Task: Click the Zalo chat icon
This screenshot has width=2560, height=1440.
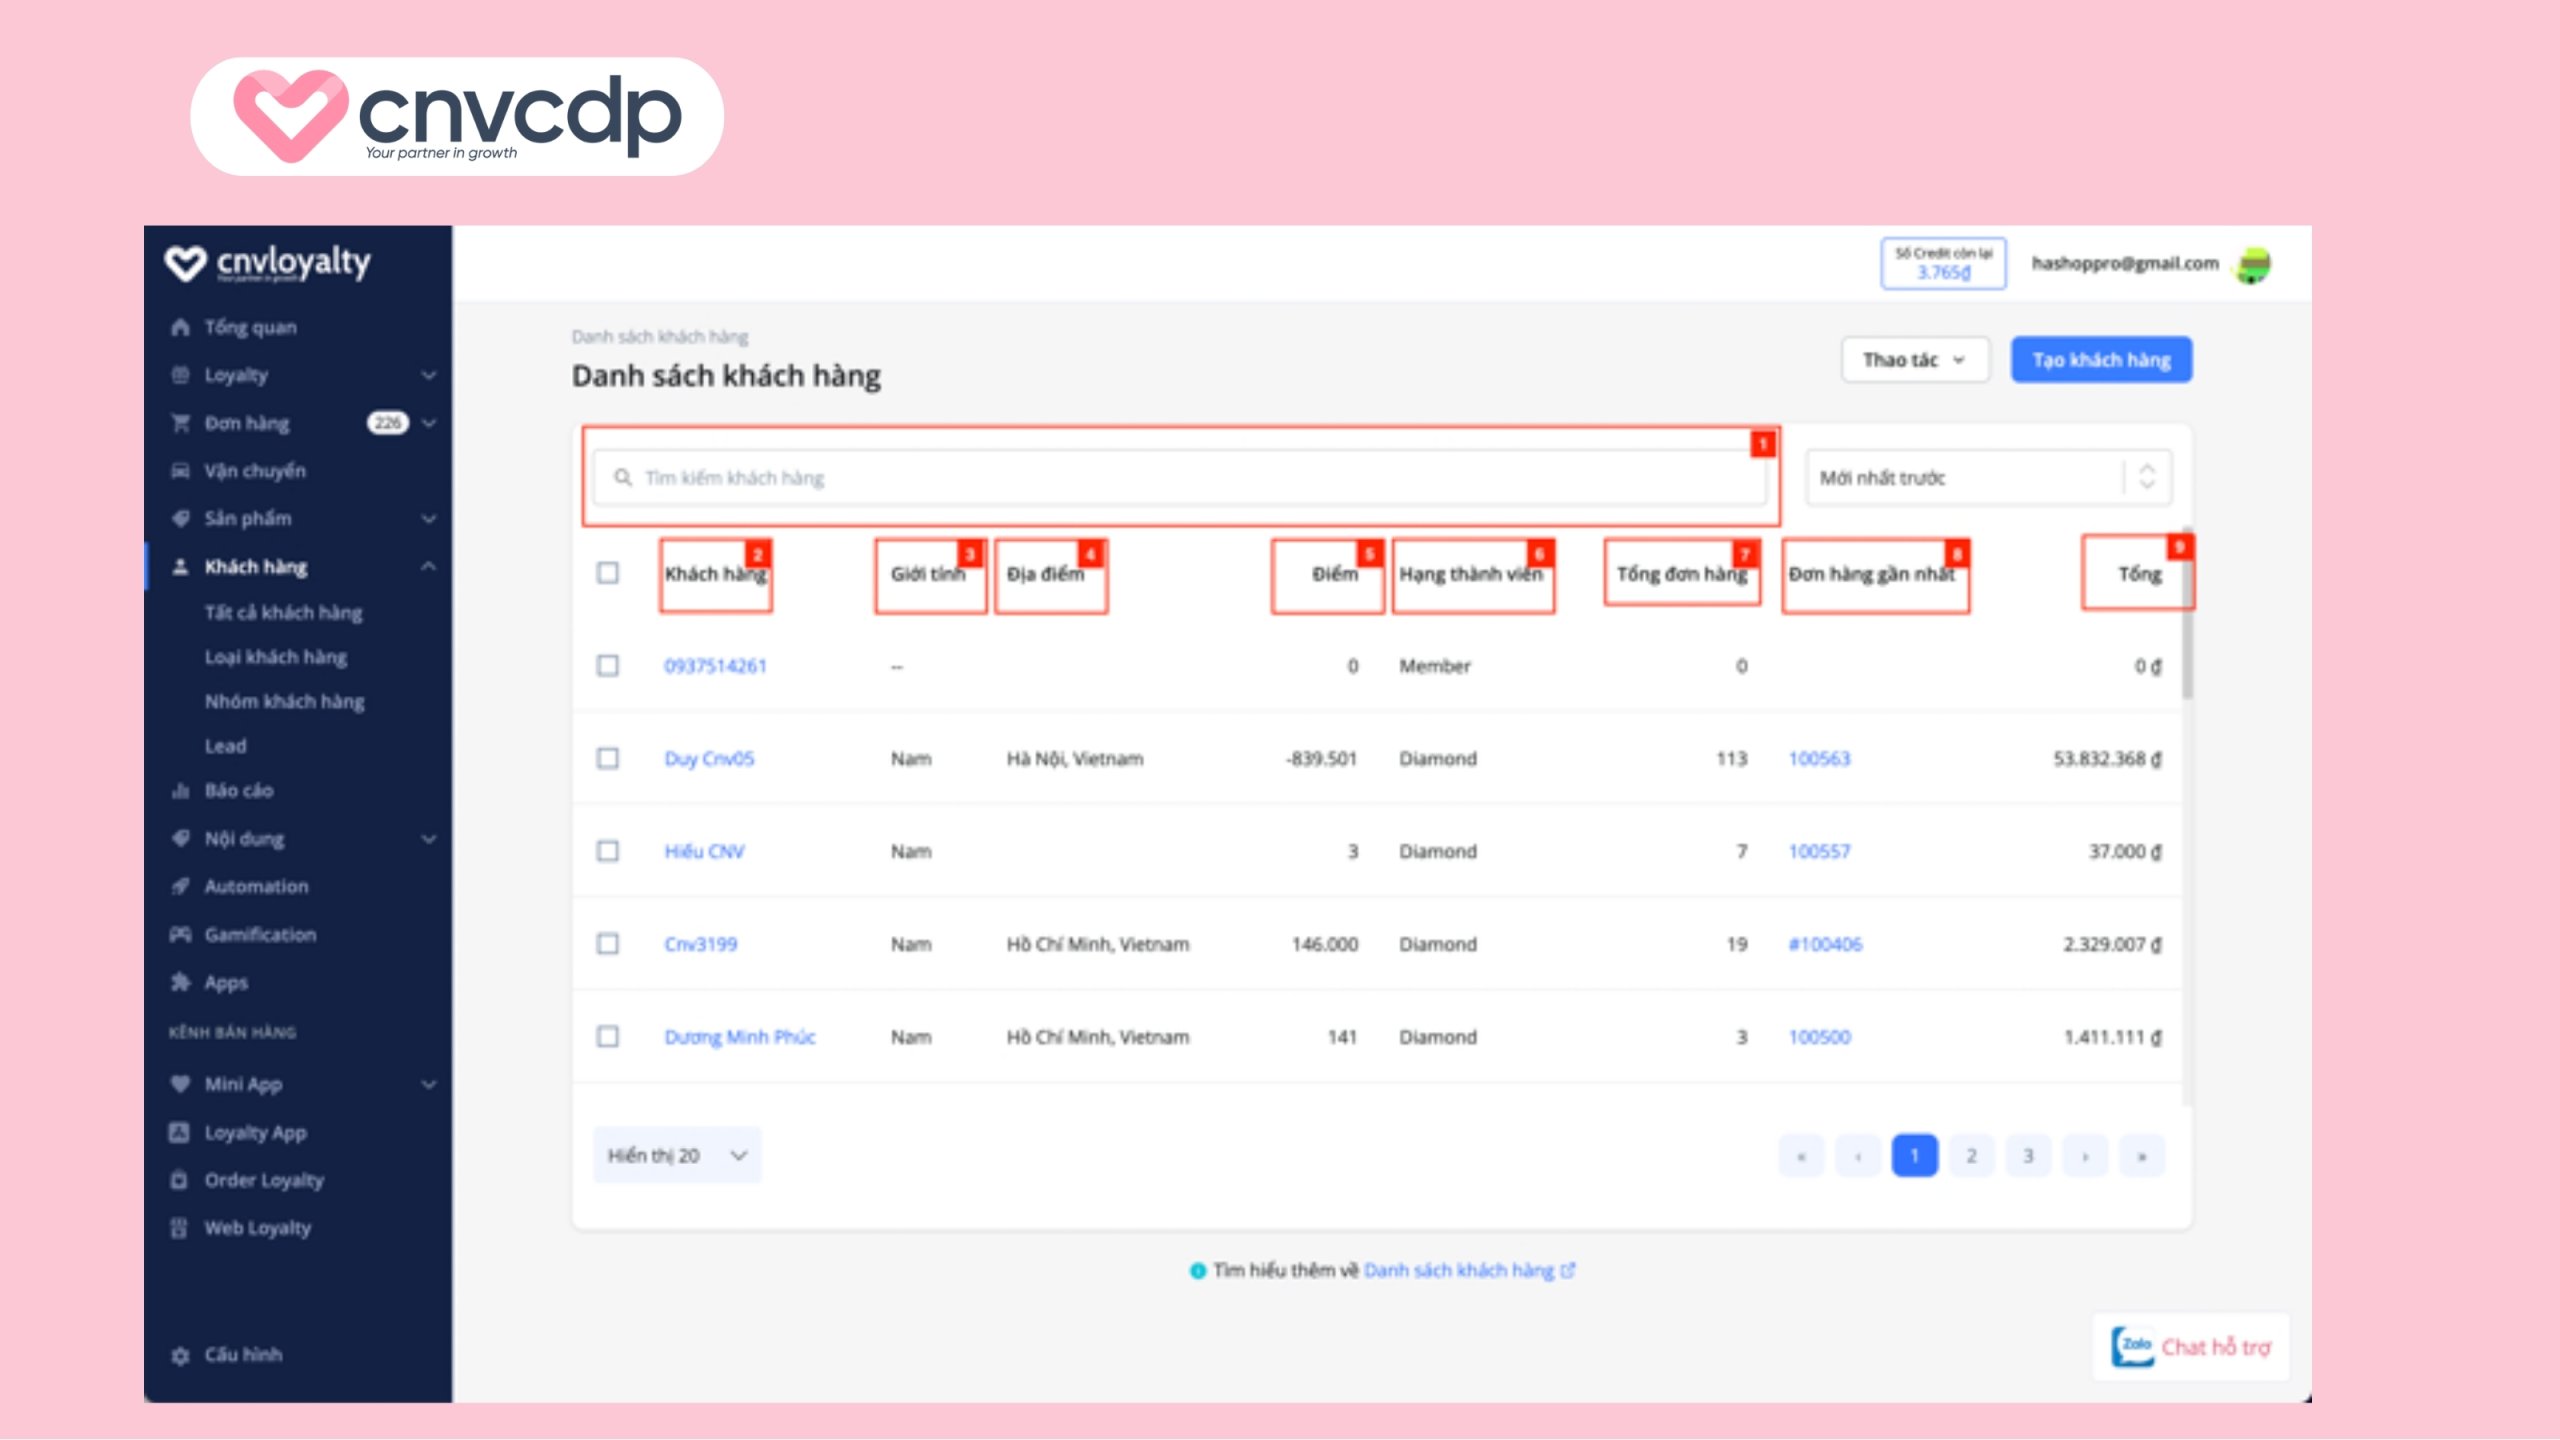Action: click(x=2132, y=1346)
